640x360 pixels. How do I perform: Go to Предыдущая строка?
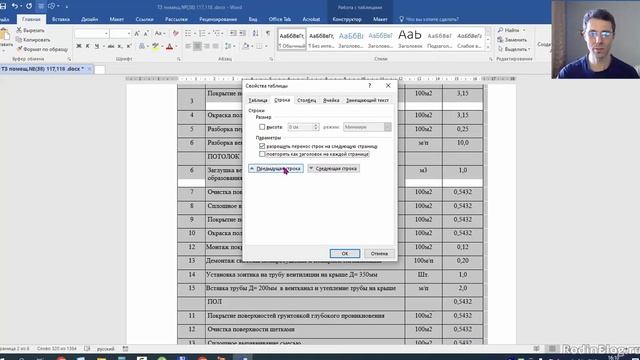point(276,169)
